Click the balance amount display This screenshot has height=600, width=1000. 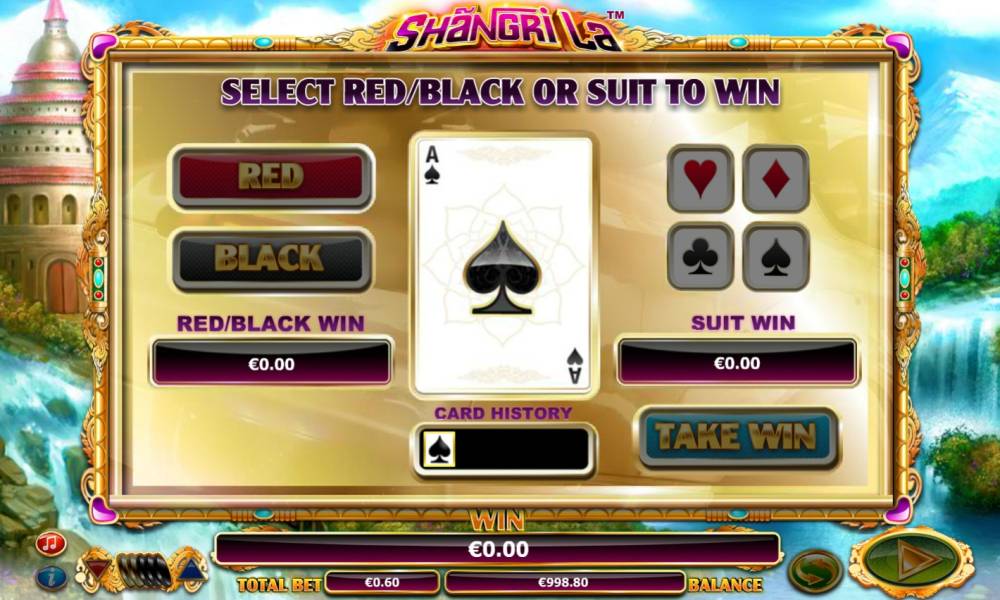click(564, 582)
